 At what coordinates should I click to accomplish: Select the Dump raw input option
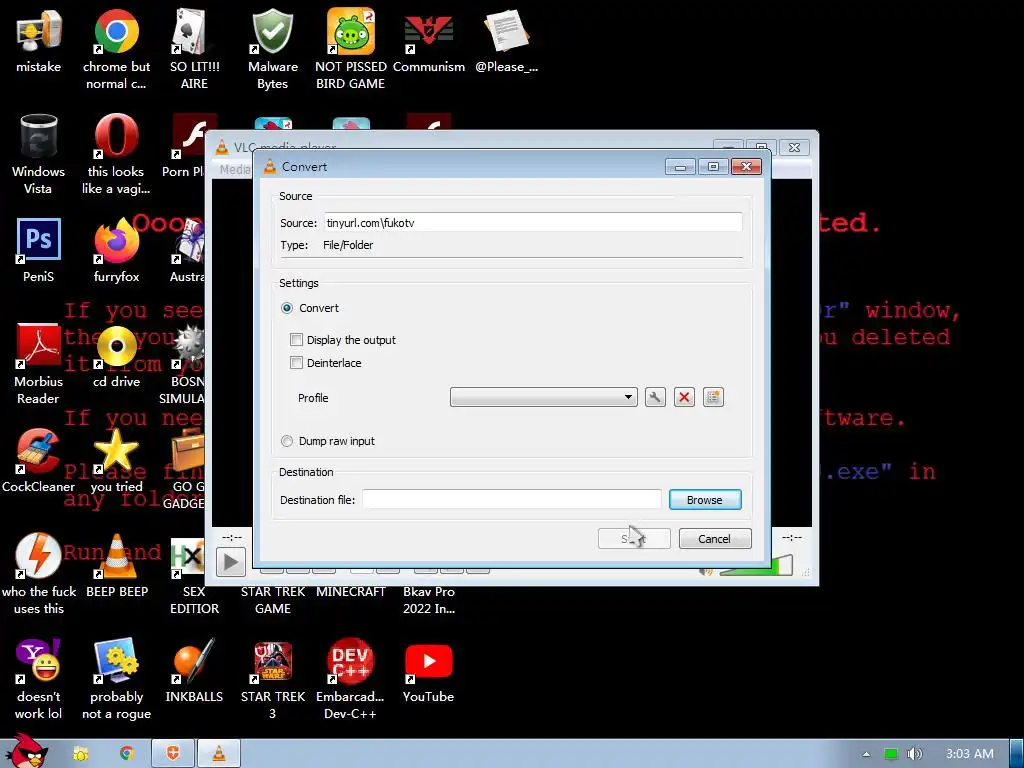click(287, 441)
